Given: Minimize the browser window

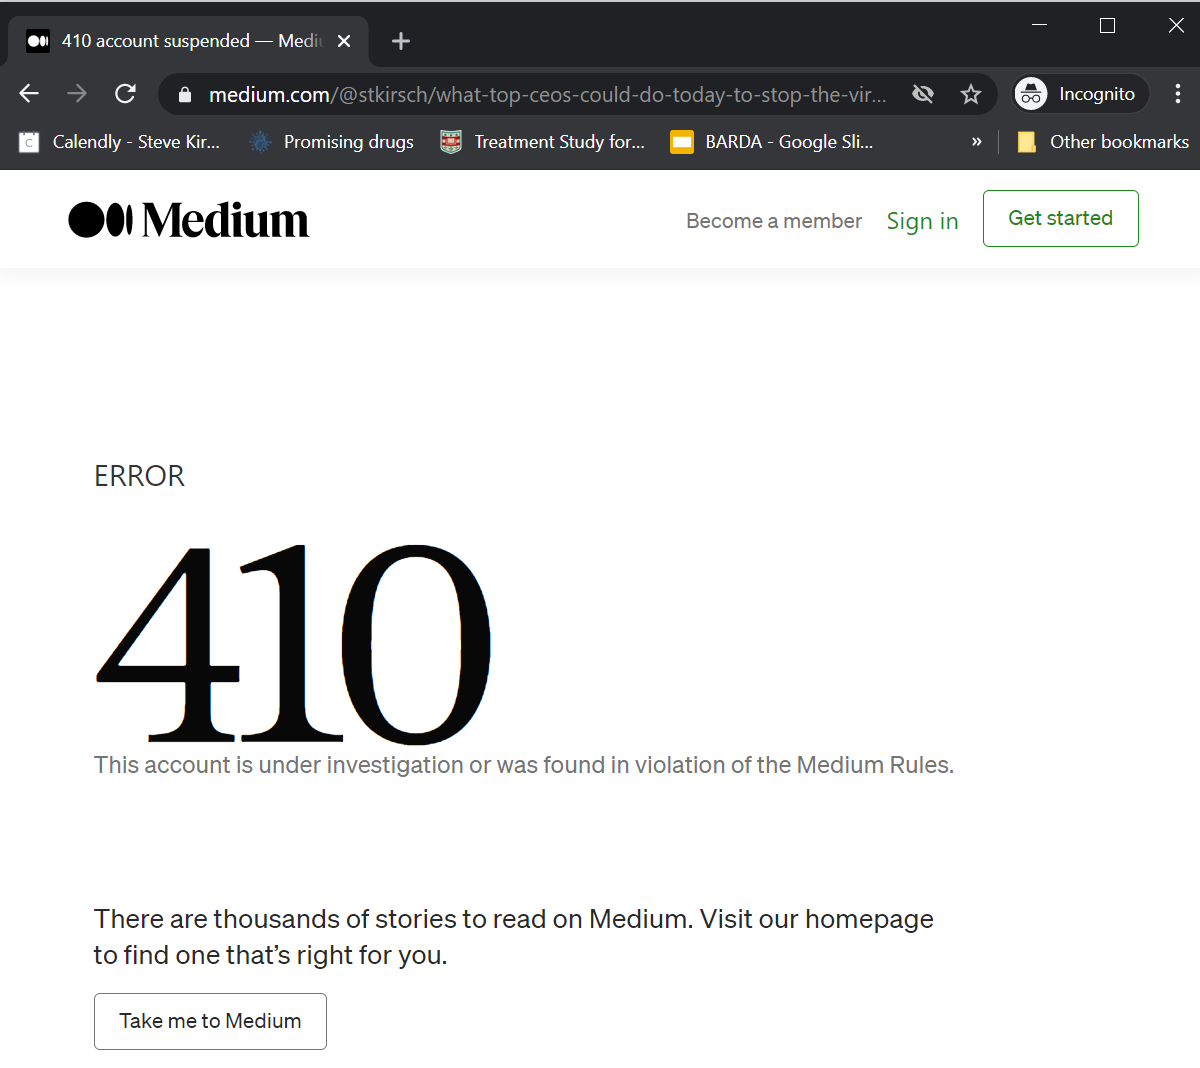Looking at the screenshot, I should 1040,25.
